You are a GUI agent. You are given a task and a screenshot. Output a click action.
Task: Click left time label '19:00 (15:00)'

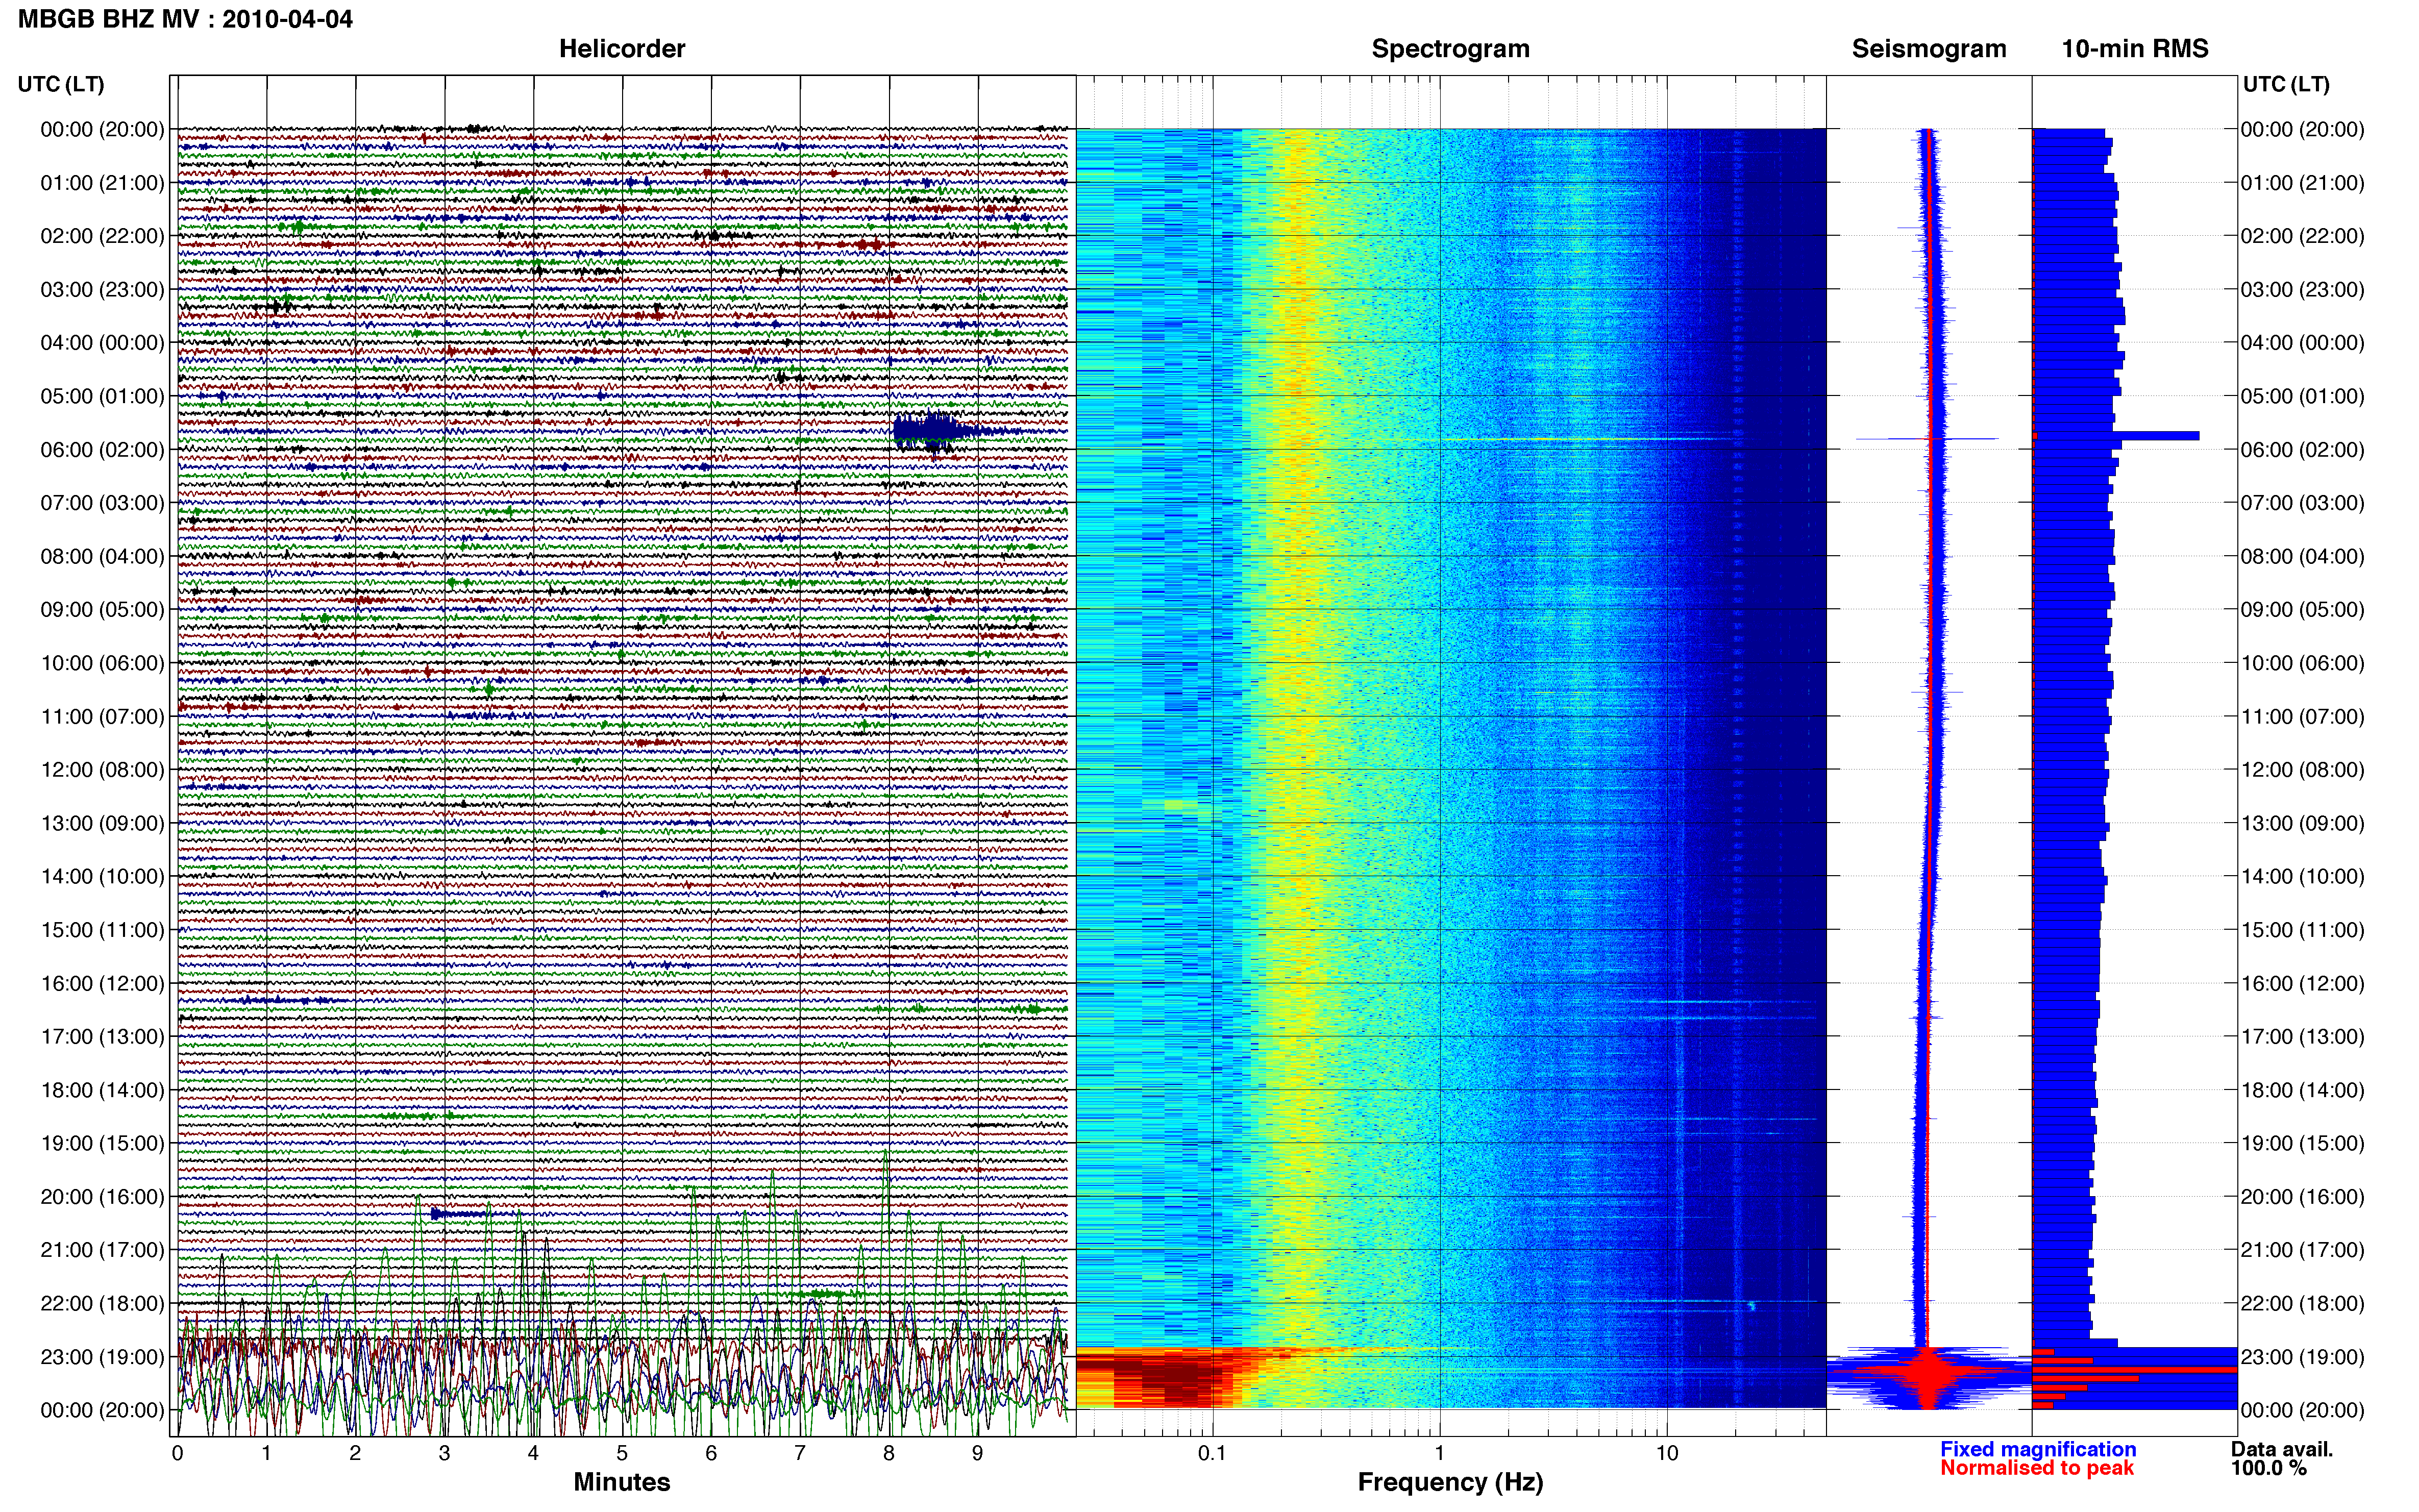[x=102, y=1143]
